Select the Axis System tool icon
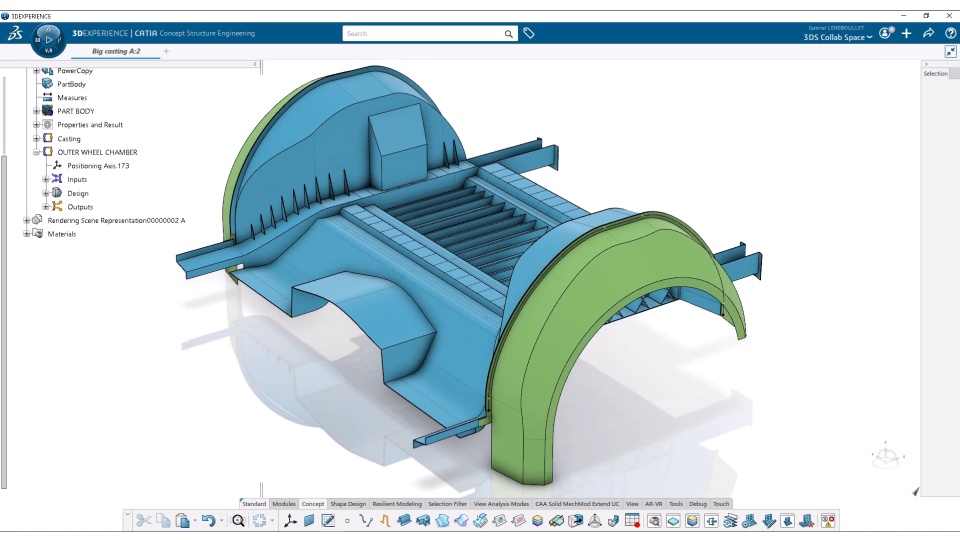The width and height of the screenshot is (960, 540). (x=290, y=521)
